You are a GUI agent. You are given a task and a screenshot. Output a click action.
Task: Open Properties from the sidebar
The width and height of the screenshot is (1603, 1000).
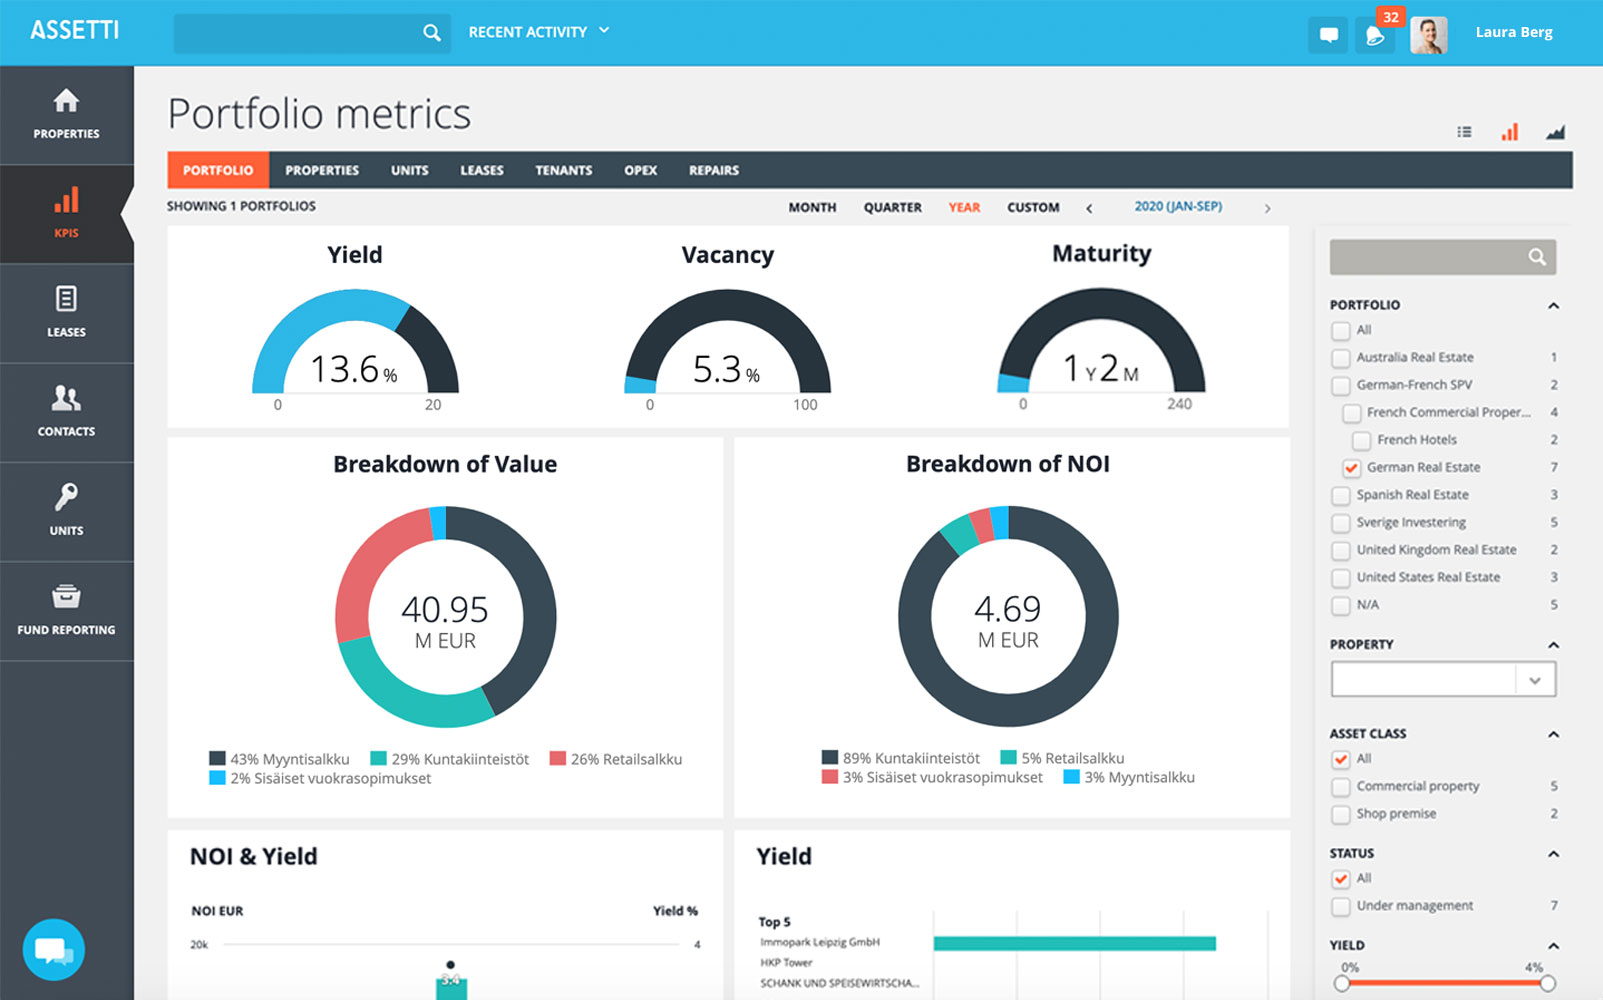[x=66, y=115]
